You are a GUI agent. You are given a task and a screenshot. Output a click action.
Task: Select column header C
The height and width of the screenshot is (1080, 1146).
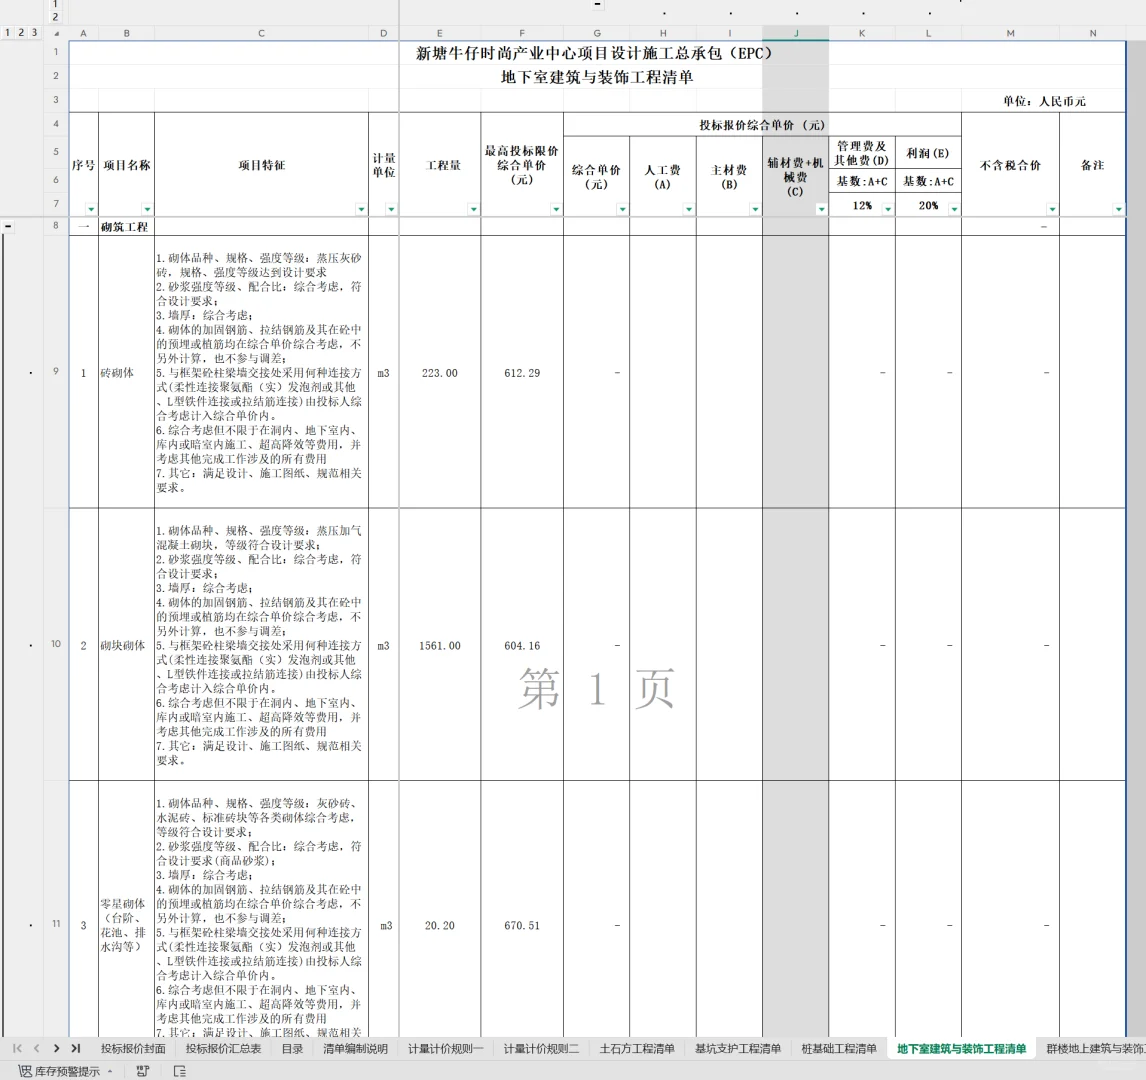pos(262,34)
